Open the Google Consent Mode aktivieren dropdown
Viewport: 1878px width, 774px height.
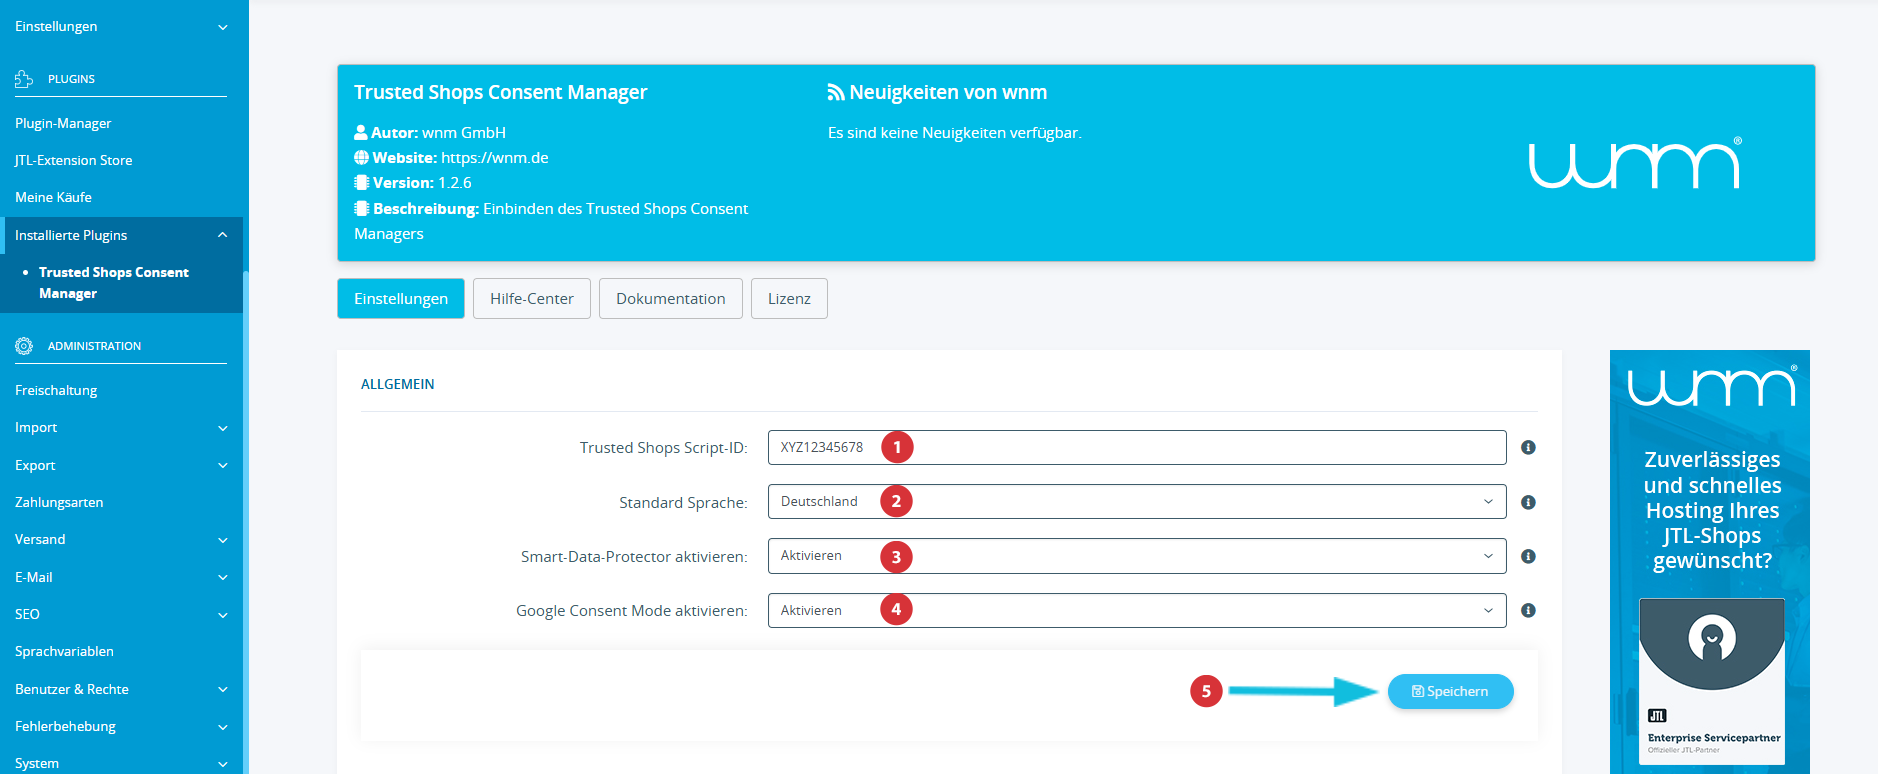[1137, 610]
